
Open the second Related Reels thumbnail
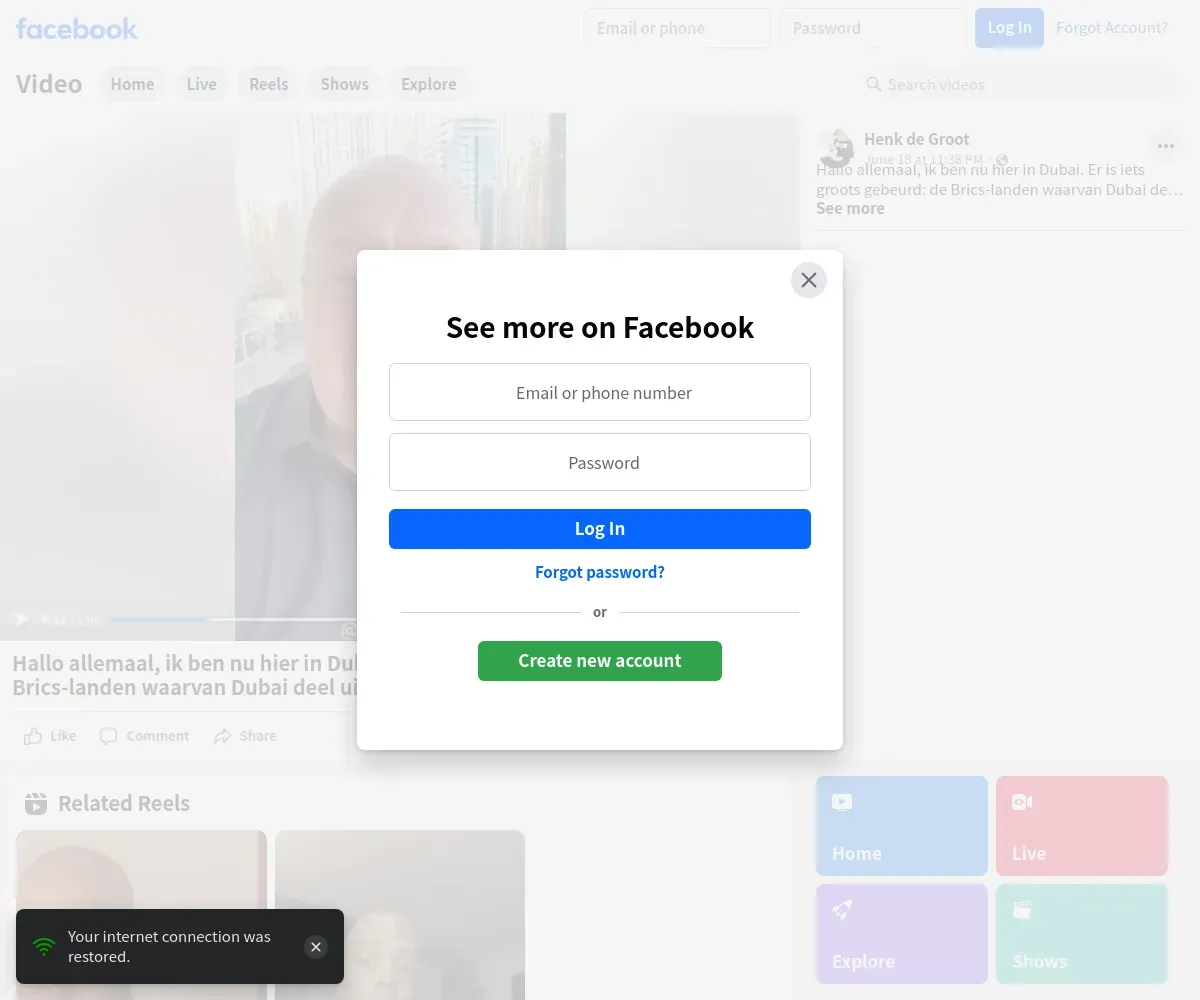(x=400, y=914)
